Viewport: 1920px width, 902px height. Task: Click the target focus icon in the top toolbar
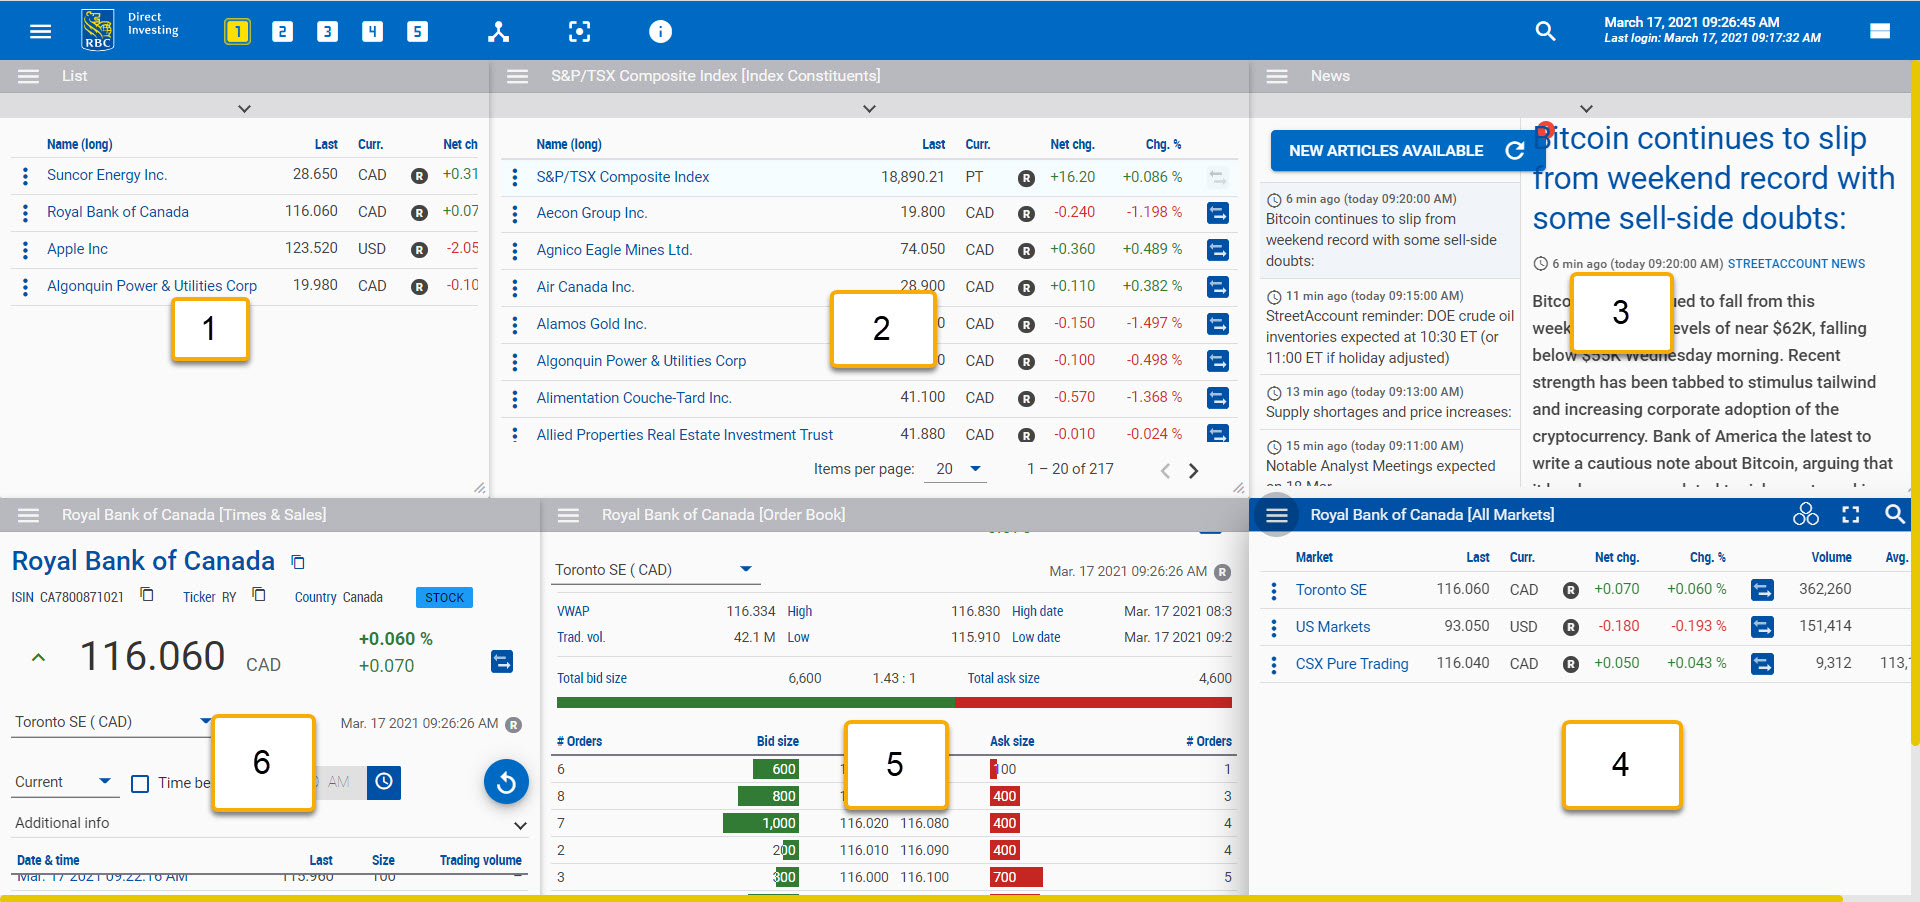point(579,31)
